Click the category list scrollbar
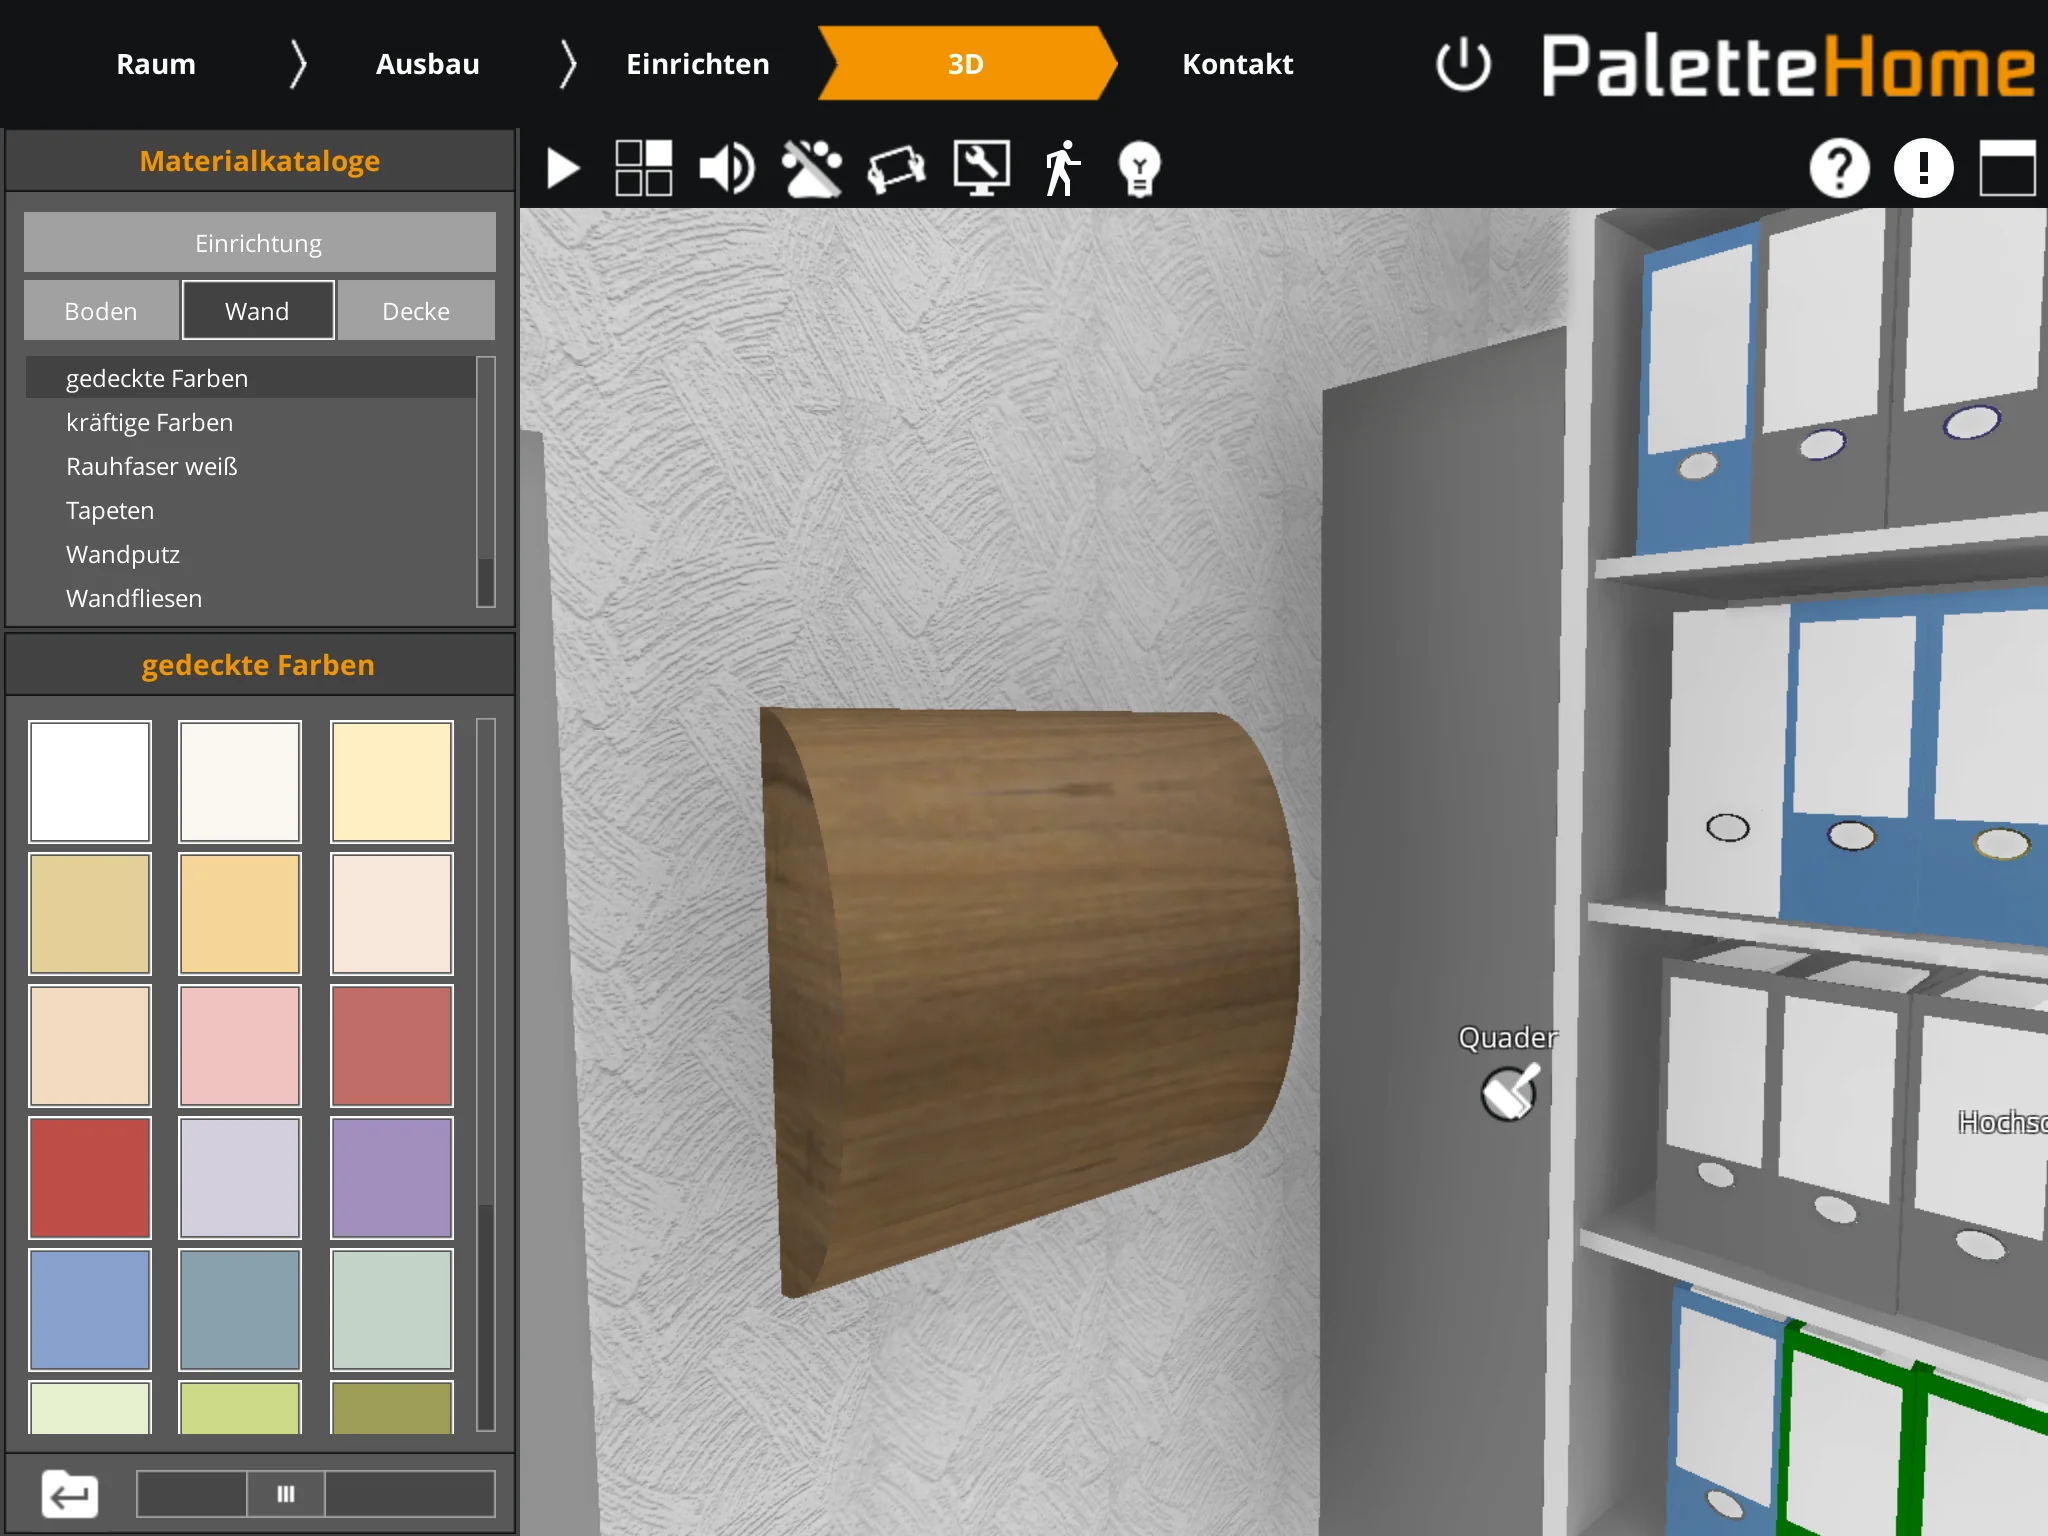2048x1536 pixels. (486, 482)
